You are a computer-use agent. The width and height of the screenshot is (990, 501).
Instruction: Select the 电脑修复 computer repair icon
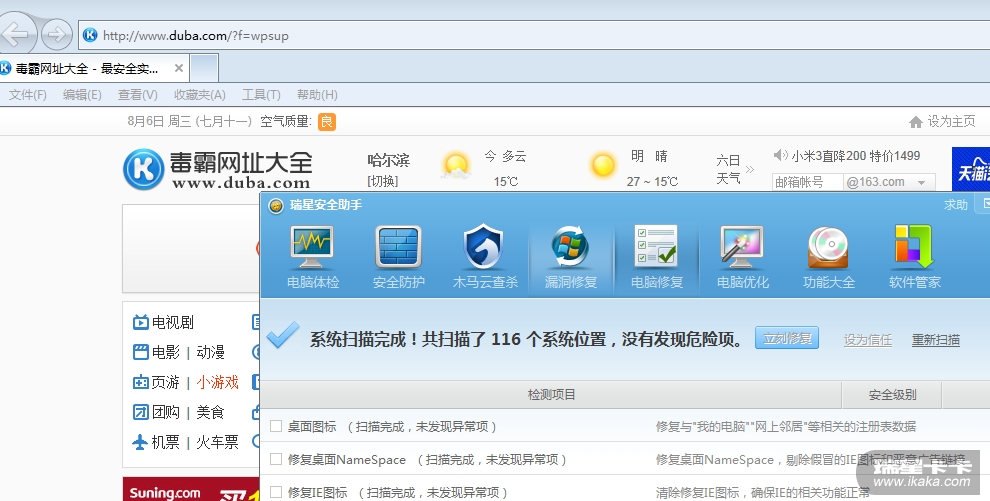click(657, 257)
